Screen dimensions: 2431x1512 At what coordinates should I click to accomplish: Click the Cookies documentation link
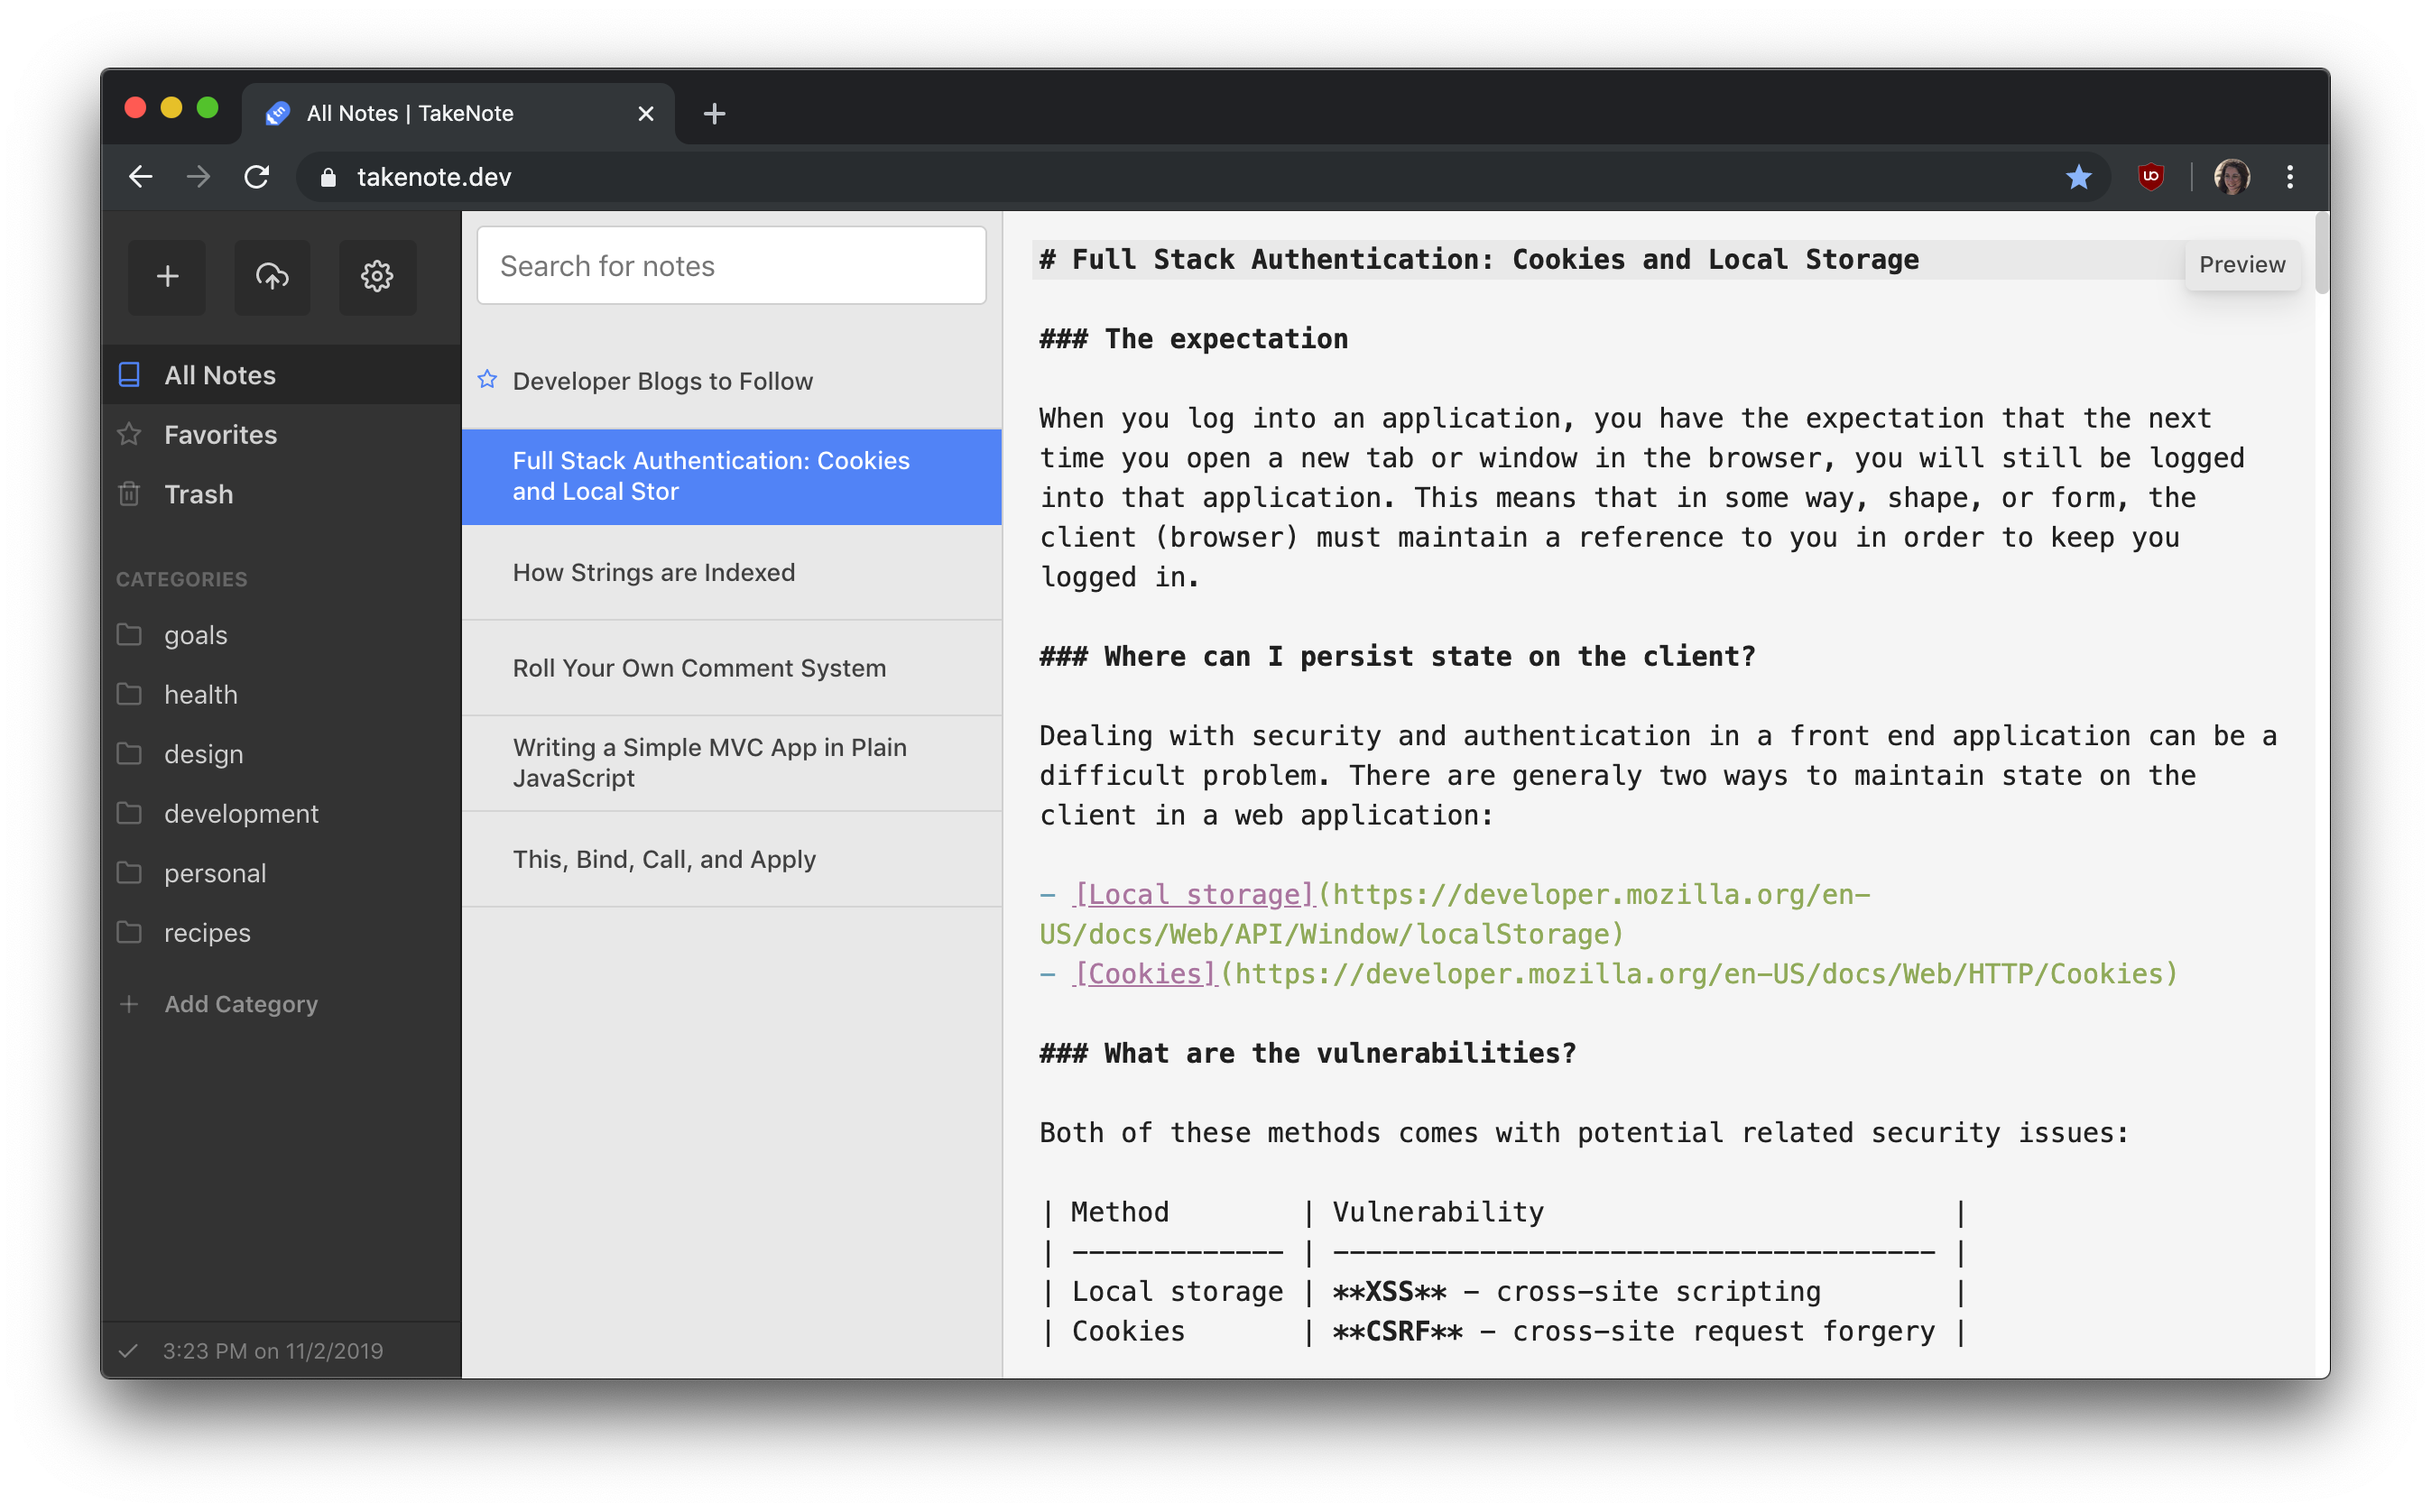(x=1142, y=973)
